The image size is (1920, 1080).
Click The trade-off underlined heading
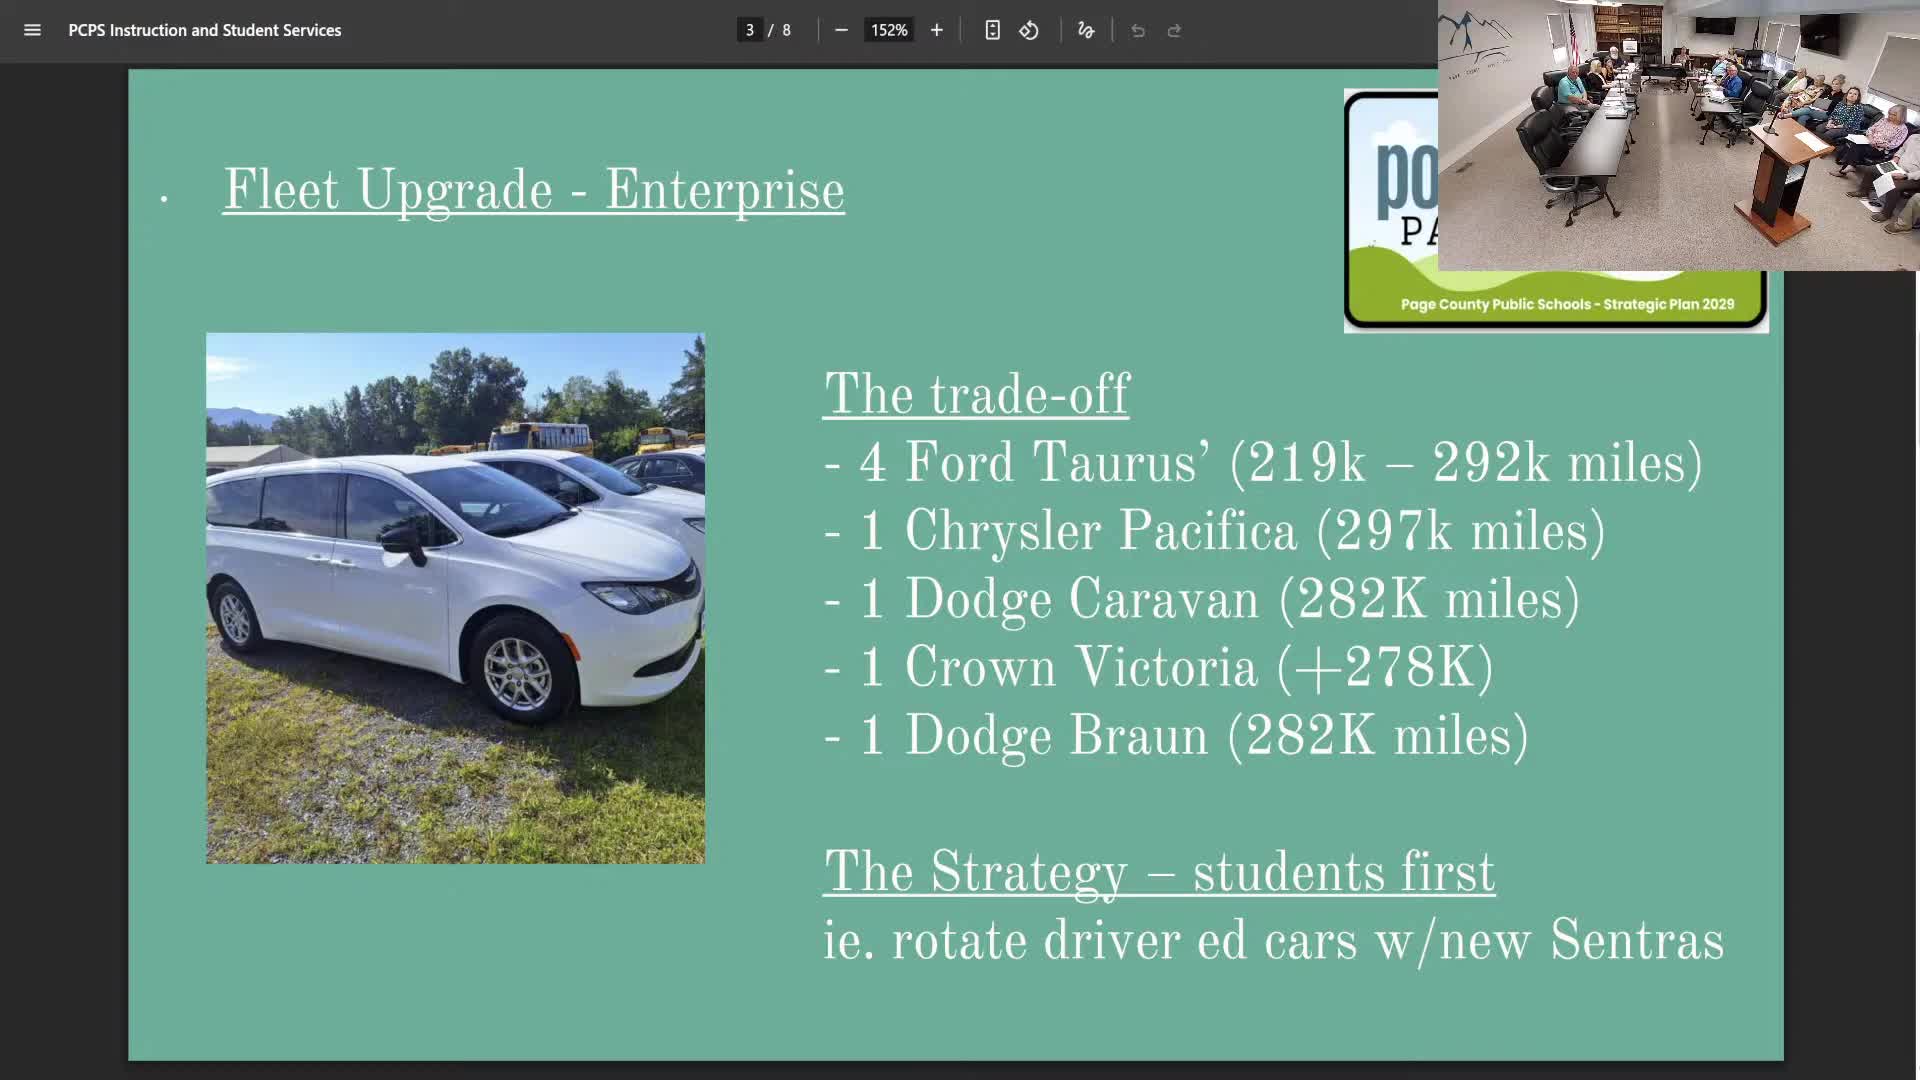pos(976,394)
